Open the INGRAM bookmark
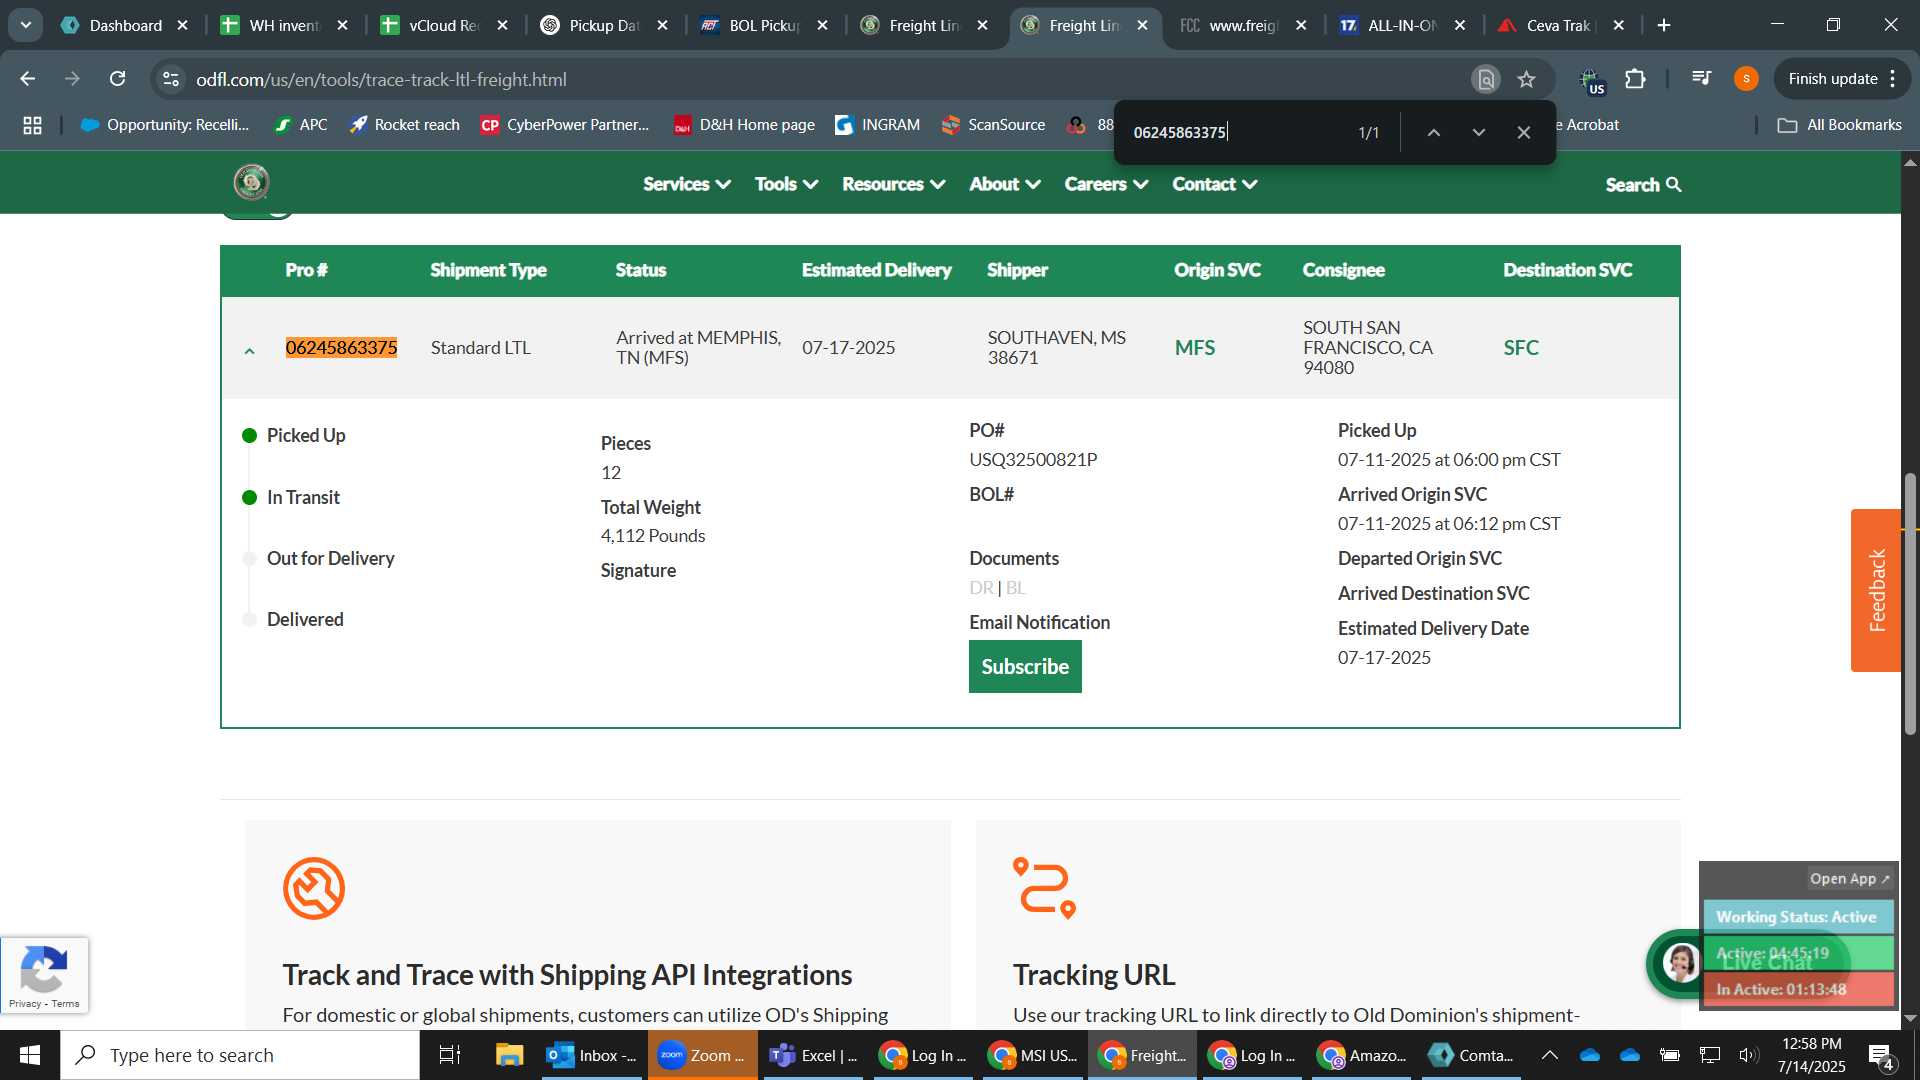The height and width of the screenshot is (1080, 1920). pos(877,125)
